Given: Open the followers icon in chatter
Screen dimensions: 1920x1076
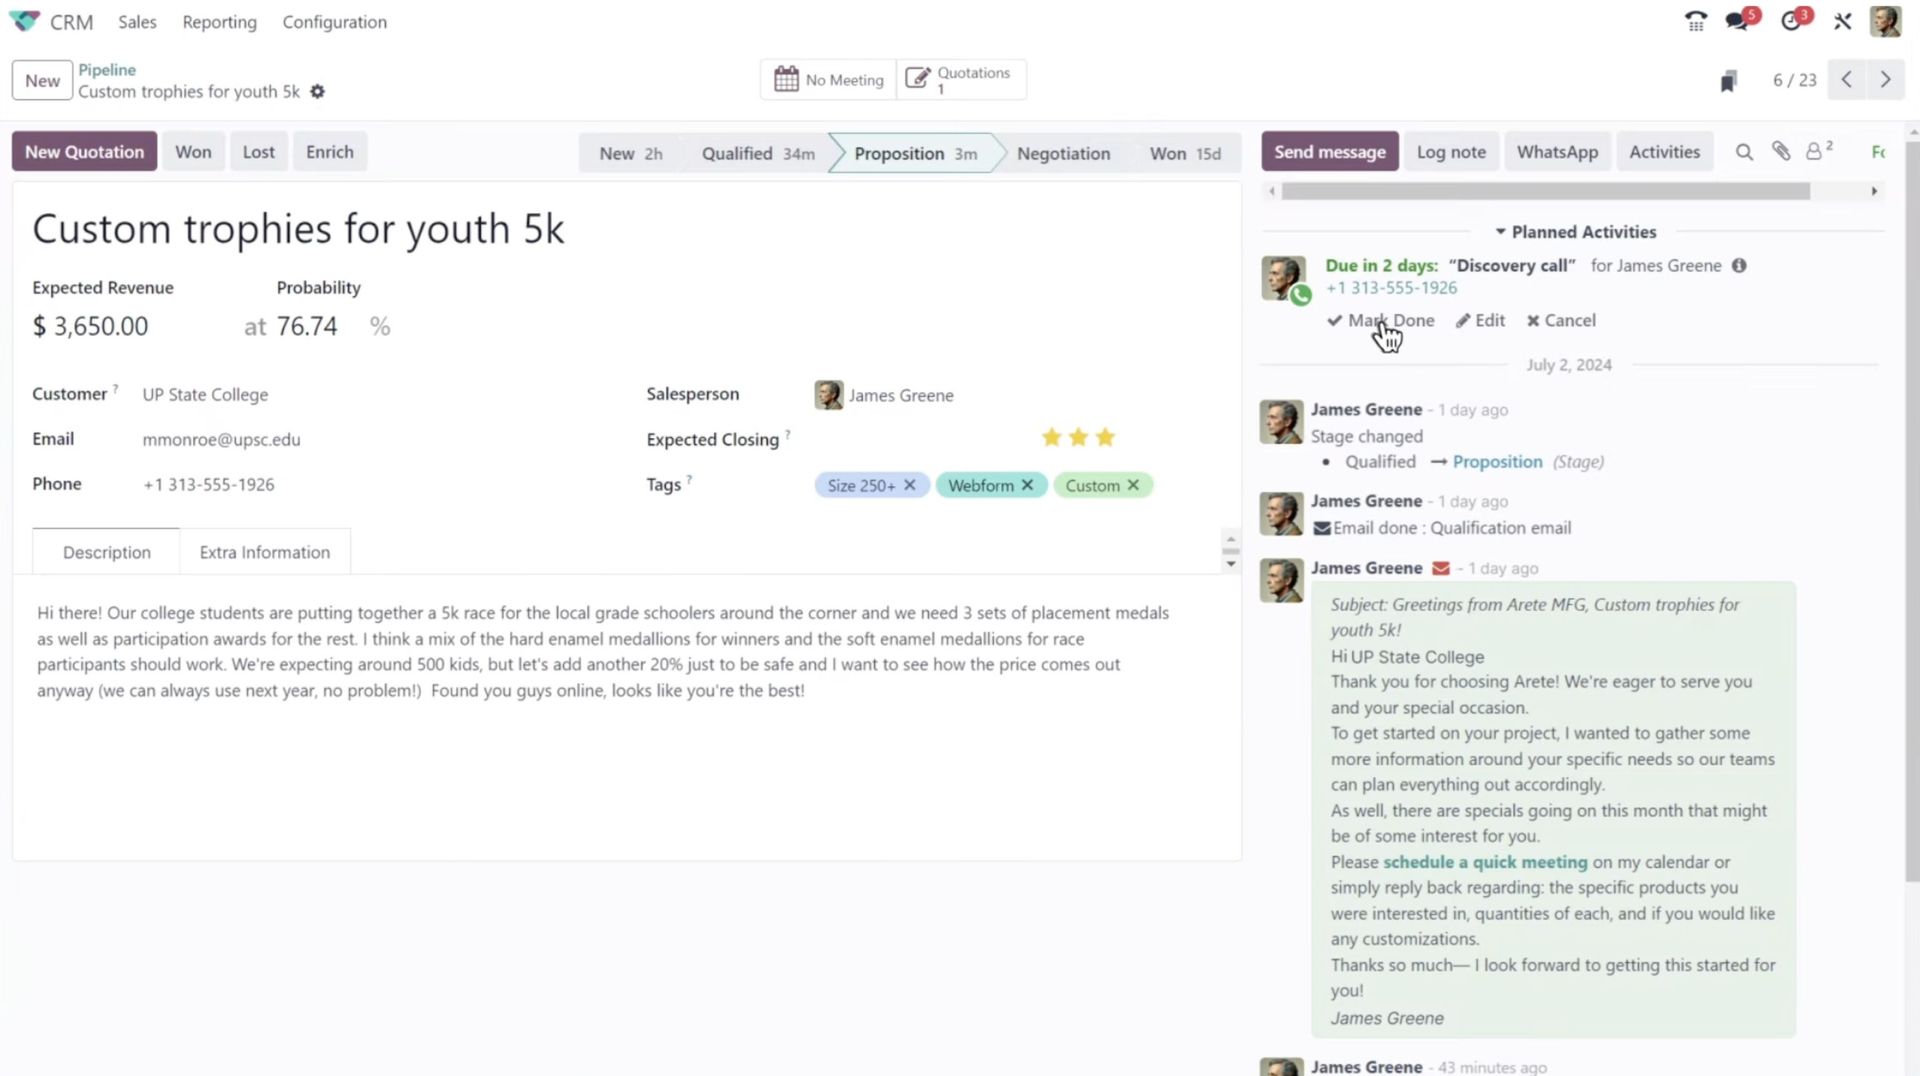Looking at the screenshot, I should 1814,152.
